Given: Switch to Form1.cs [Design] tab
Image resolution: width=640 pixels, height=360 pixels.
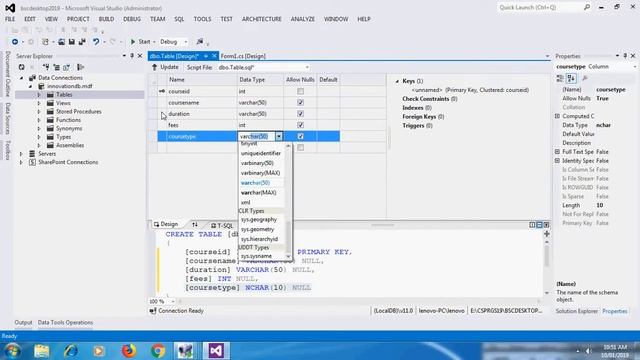Looking at the screenshot, I should tap(243, 56).
